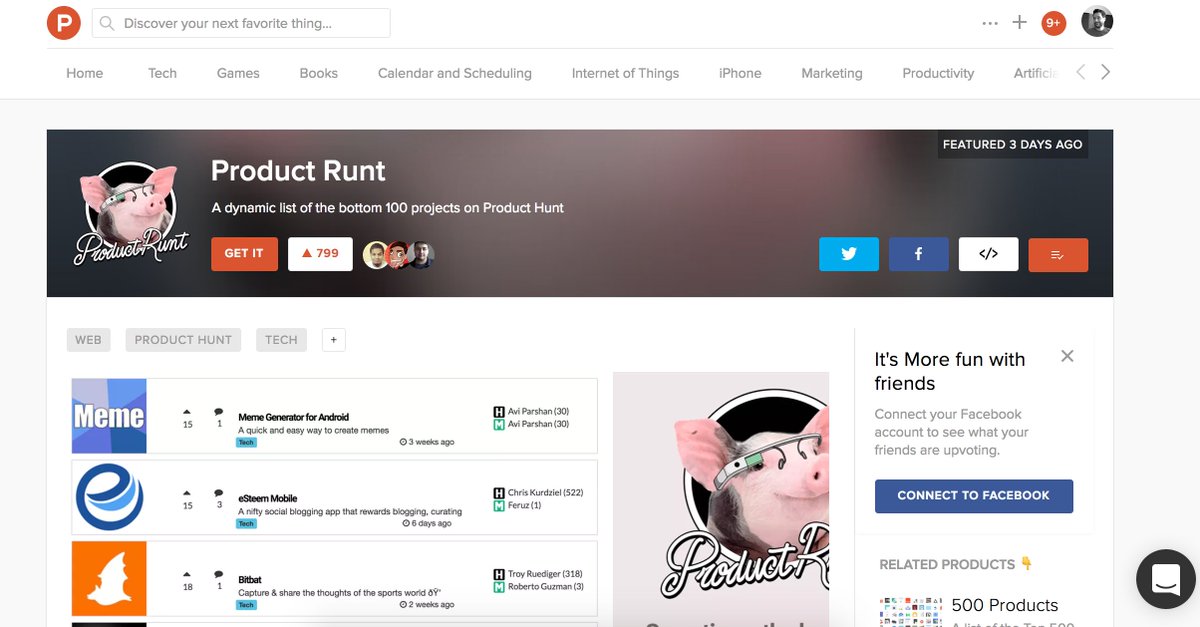The height and width of the screenshot is (627, 1200).
Task: Go to the Home tab
Action: [85, 73]
